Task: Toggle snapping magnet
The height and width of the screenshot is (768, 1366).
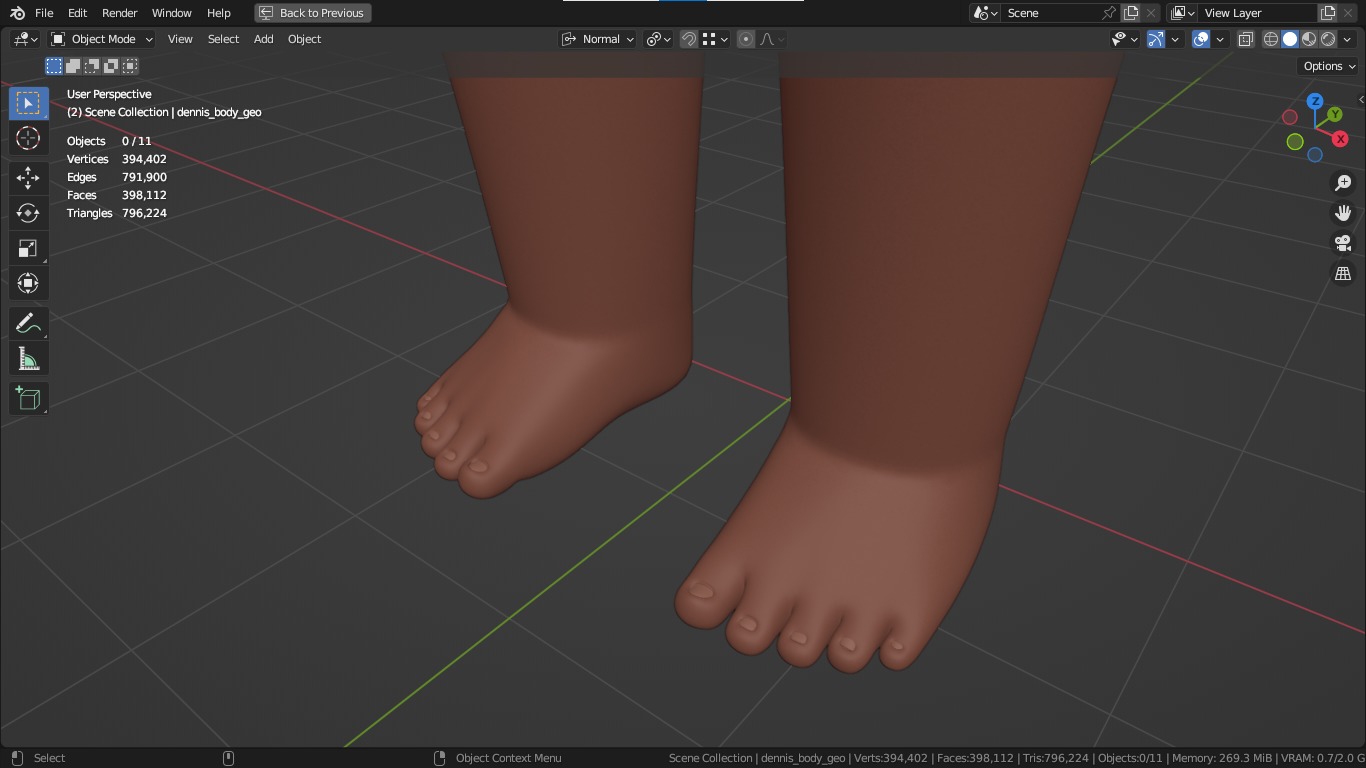Action: coord(689,39)
